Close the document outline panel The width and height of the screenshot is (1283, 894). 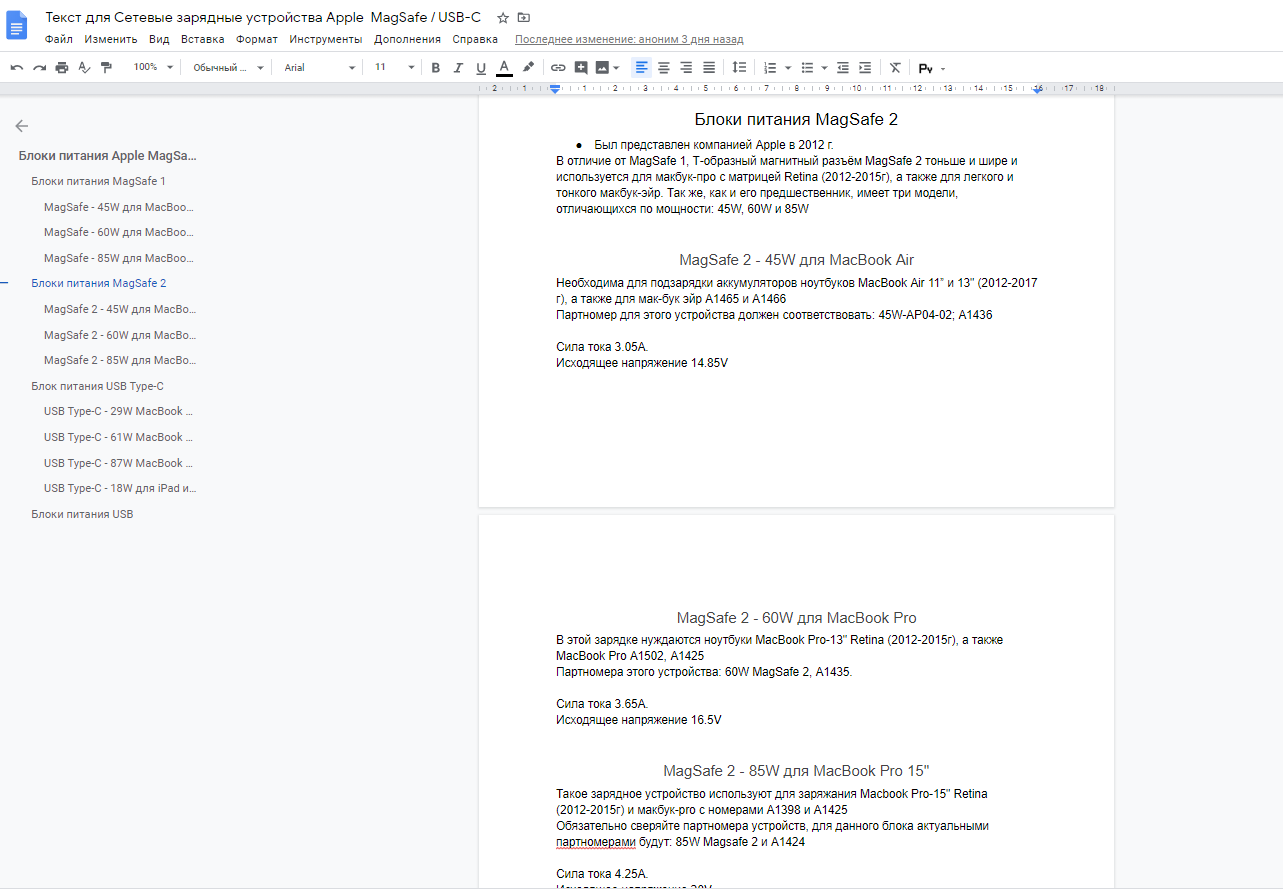(21, 126)
